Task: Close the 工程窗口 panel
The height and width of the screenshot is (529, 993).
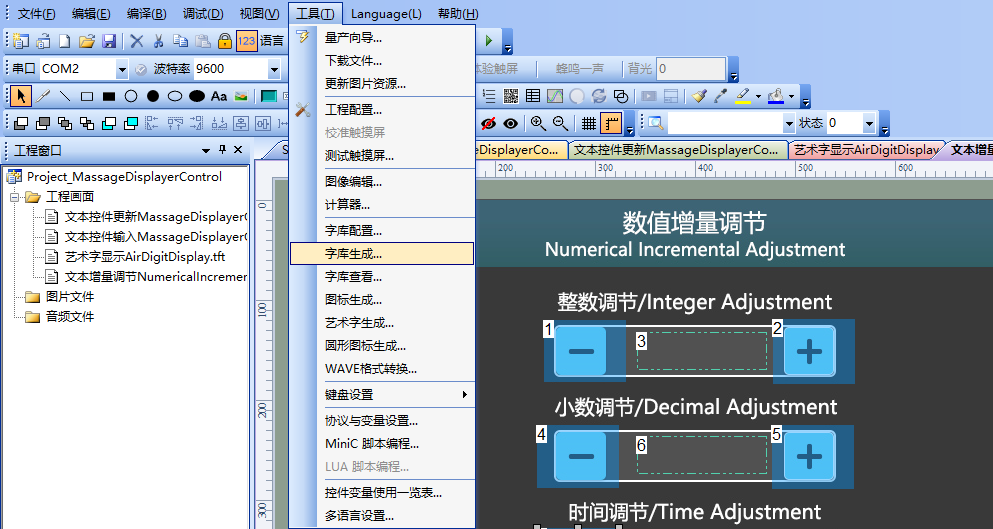Action: (238, 150)
